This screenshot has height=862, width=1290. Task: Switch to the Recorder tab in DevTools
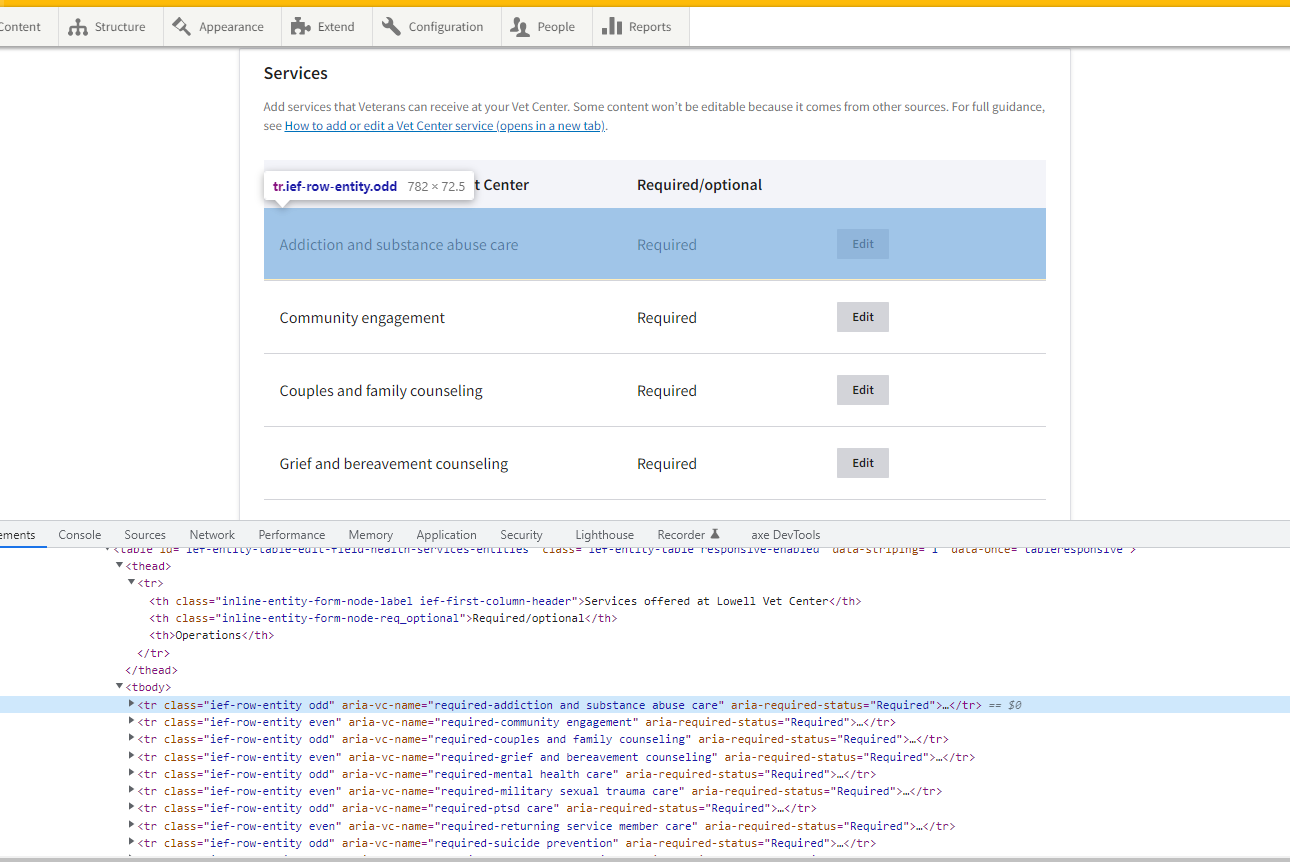point(688,535)
